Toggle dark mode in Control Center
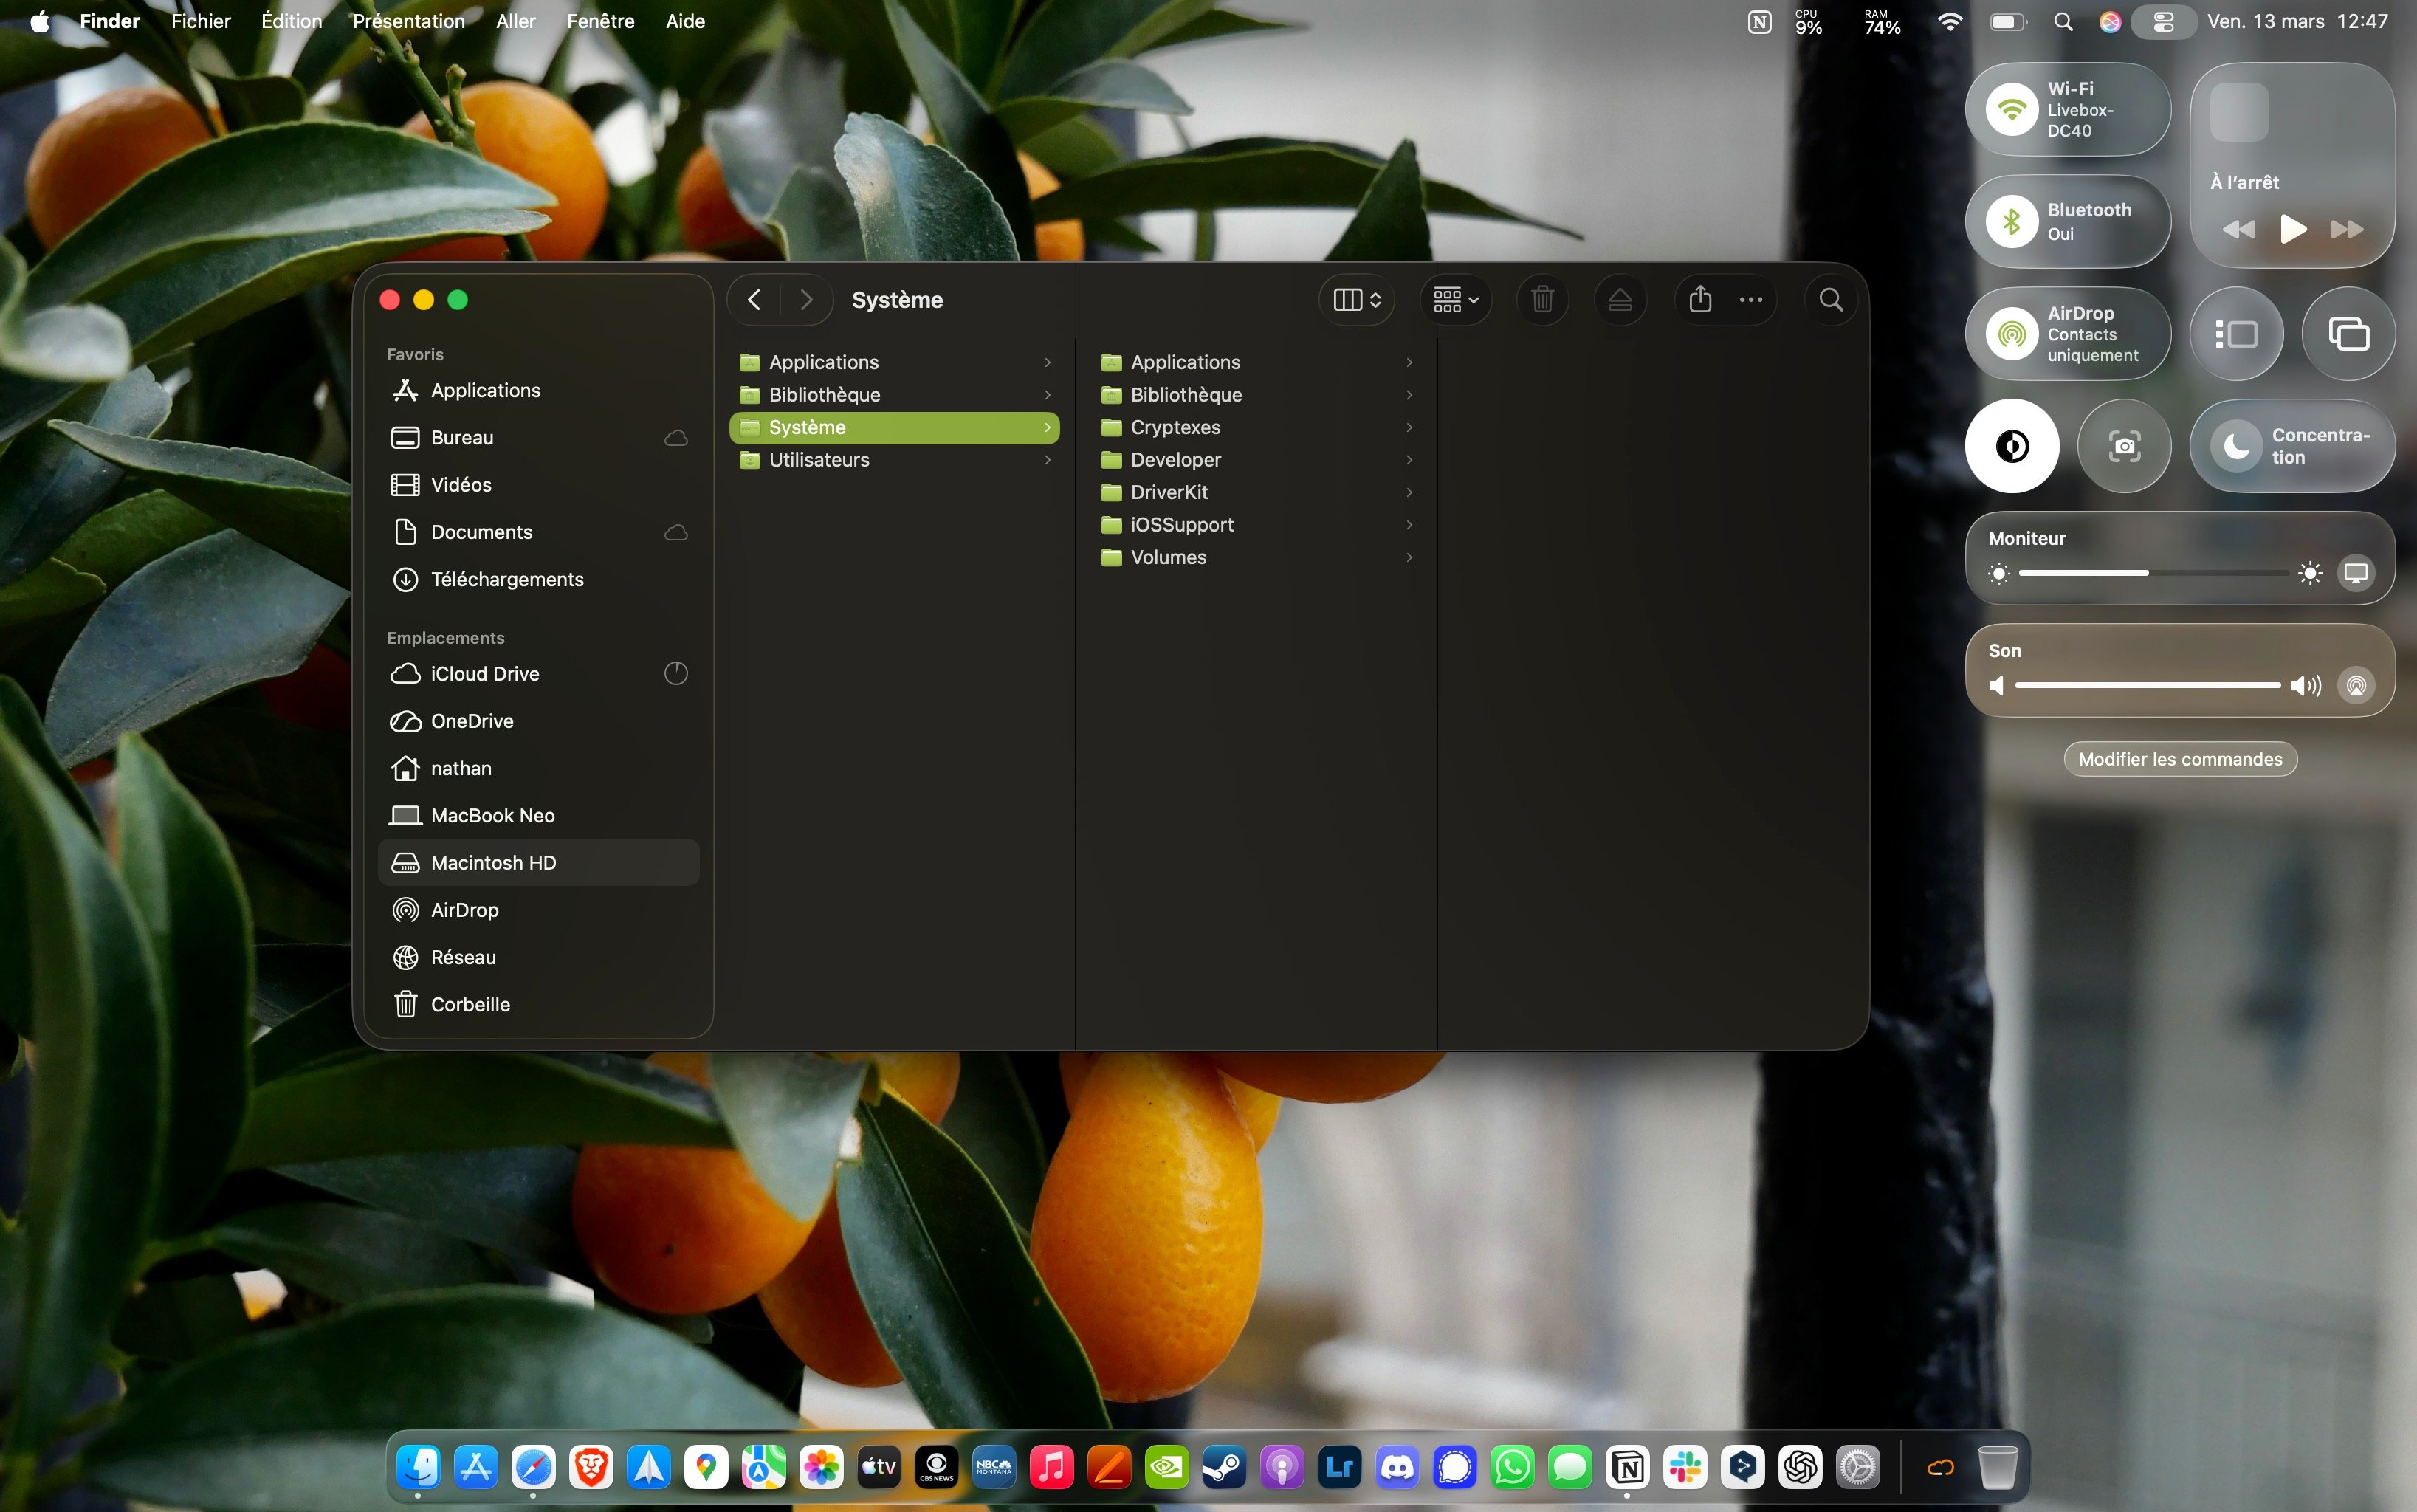This screenshot has height=1512, width=2417. [x=2011, y=447]
